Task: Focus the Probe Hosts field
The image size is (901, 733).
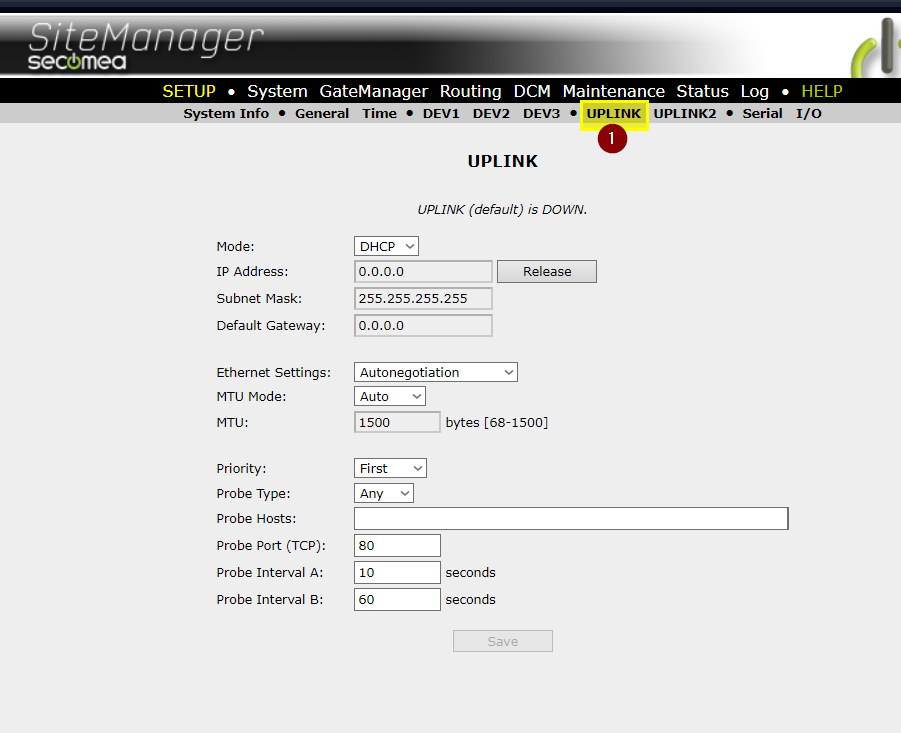Action: [571, 518]
